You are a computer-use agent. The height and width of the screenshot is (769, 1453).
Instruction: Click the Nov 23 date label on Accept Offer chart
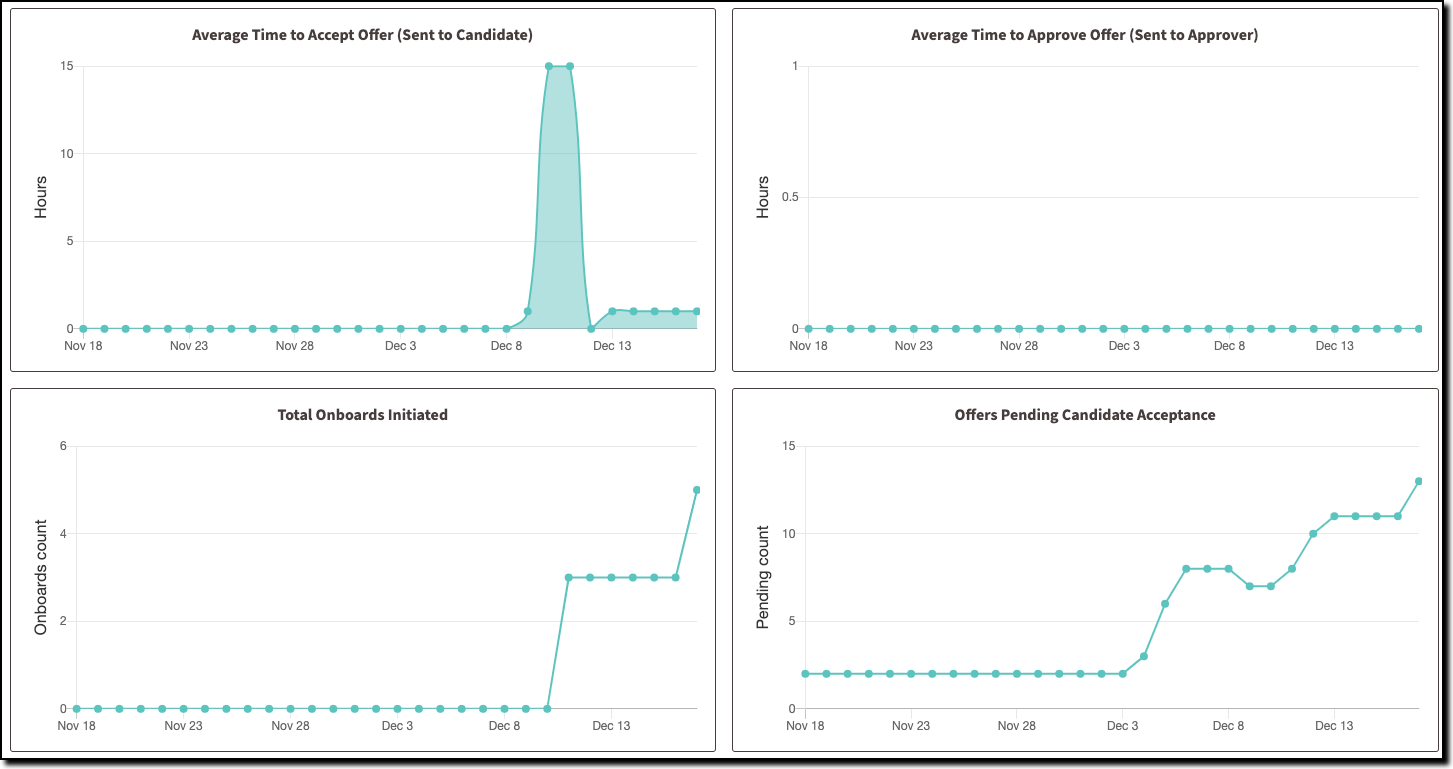point(187,345)
